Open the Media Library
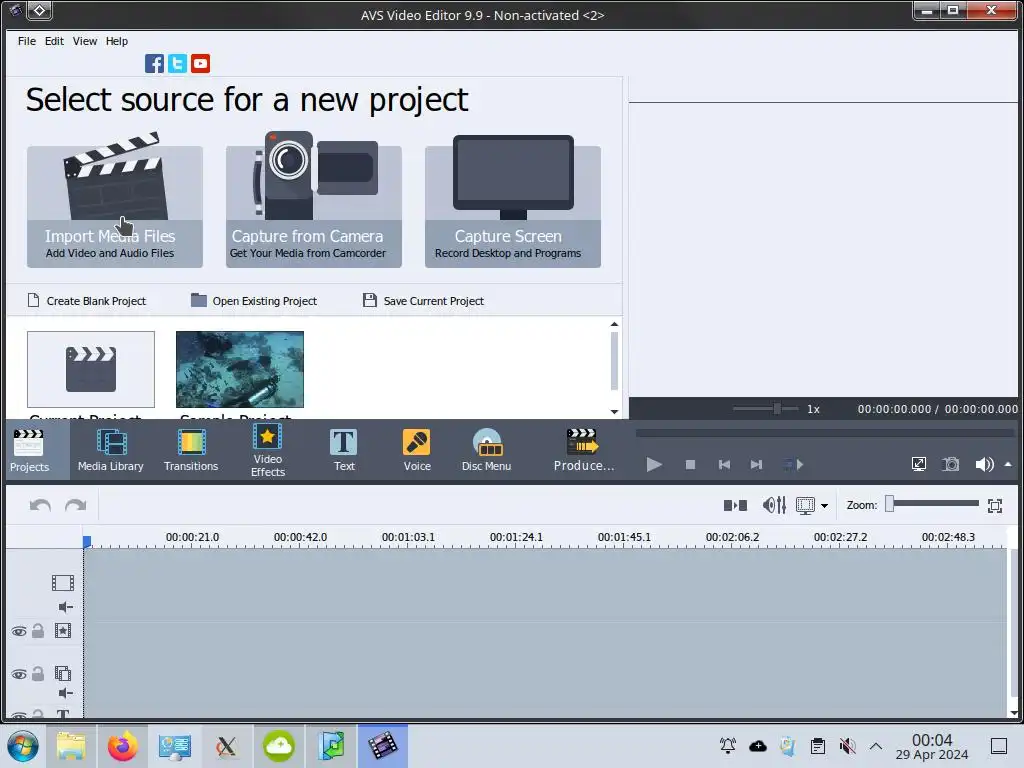Screen dimensions: 1024x768 tap(110, 451)
